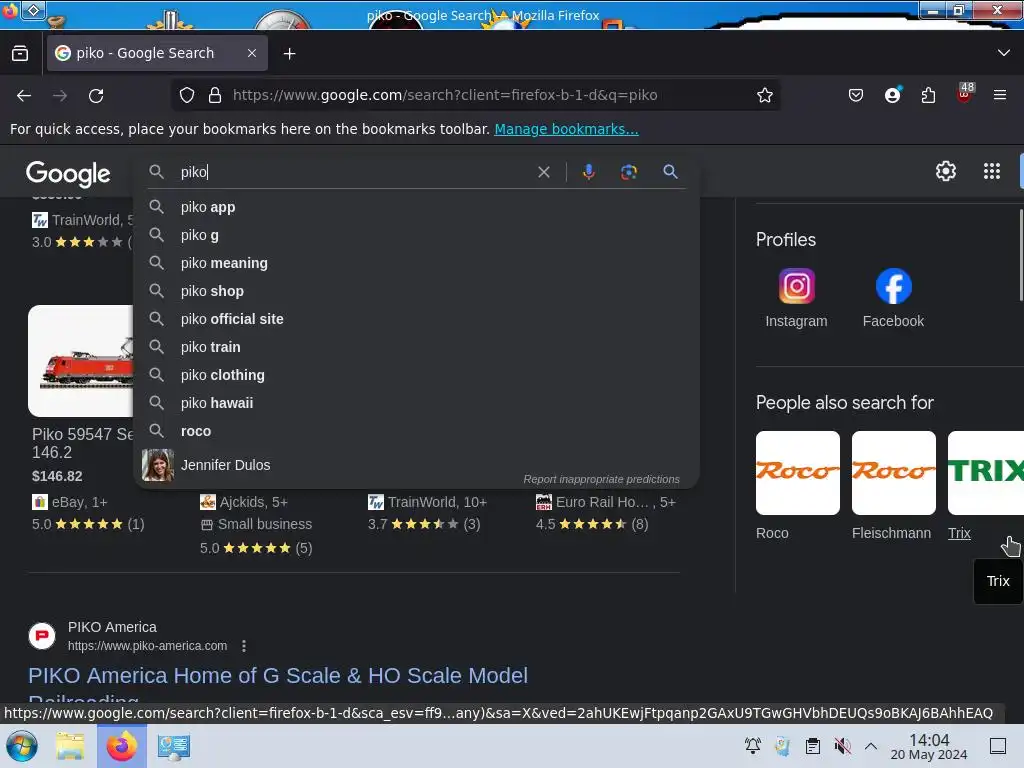Click the show desktop button
The image size is (1024, 768).
[x=998, y=746]
